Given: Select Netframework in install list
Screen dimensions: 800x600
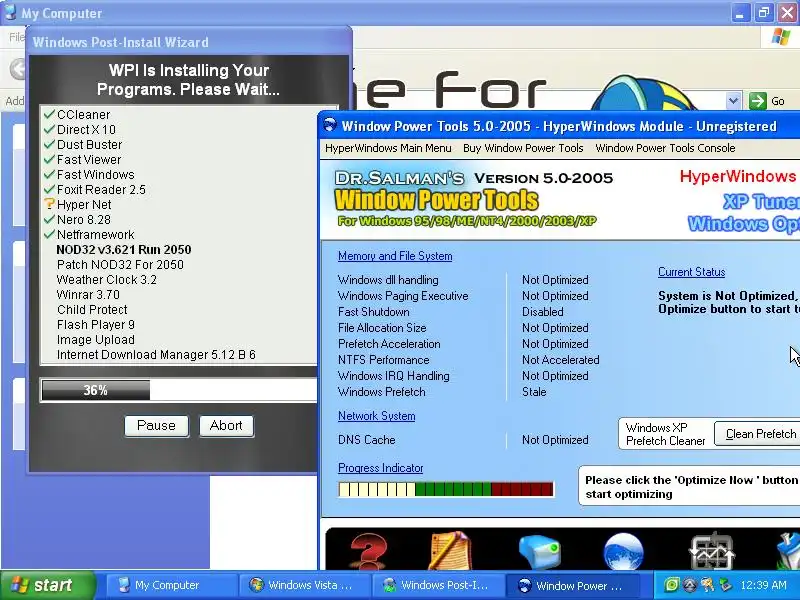Looking at the screenshot, I should (x=95, y=234).
